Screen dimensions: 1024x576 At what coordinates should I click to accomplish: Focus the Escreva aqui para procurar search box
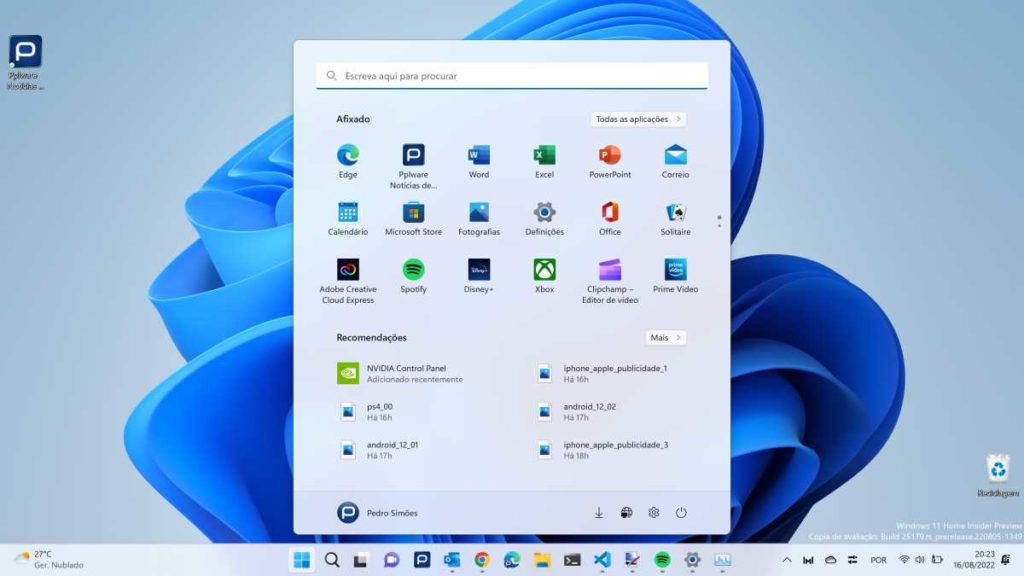(512, 76)
